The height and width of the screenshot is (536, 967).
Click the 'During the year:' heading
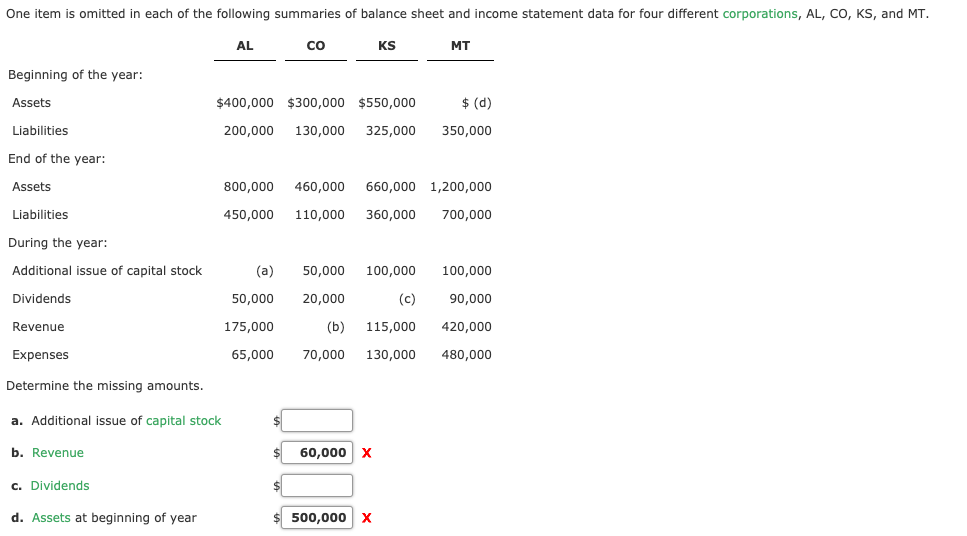click(57, 242)
